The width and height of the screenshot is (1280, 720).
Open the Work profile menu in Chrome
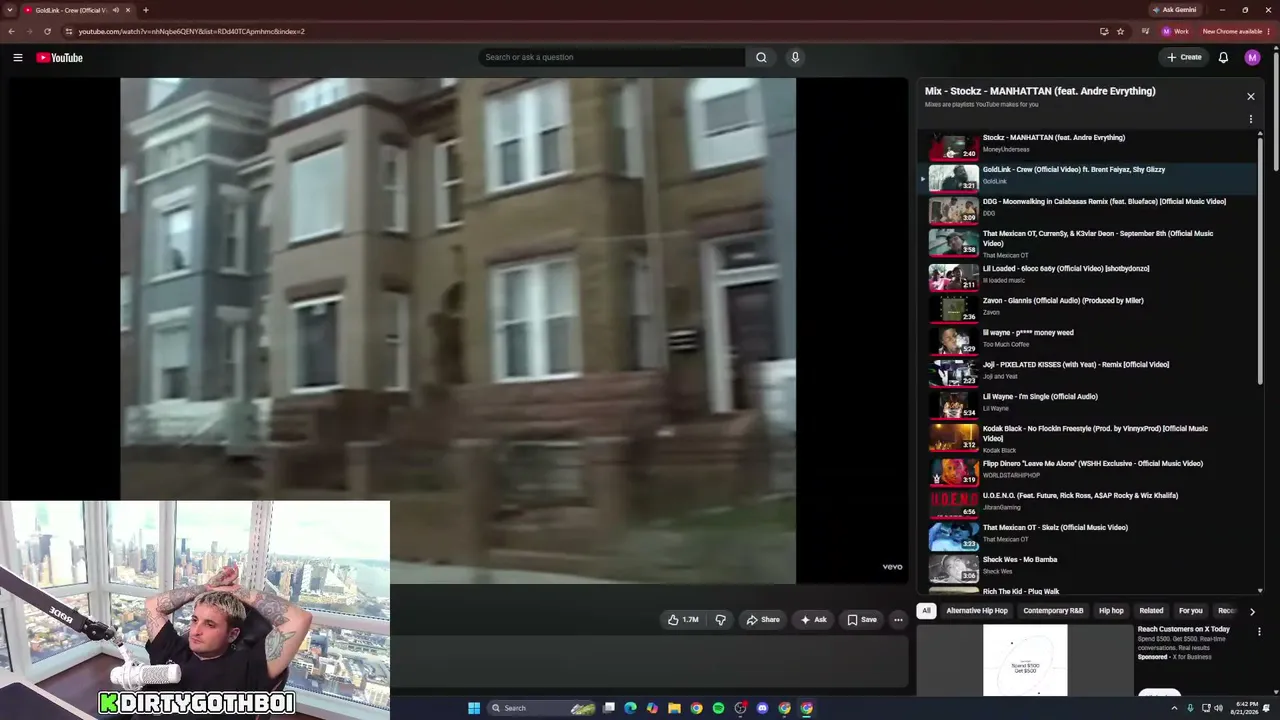pos(1175,31)
